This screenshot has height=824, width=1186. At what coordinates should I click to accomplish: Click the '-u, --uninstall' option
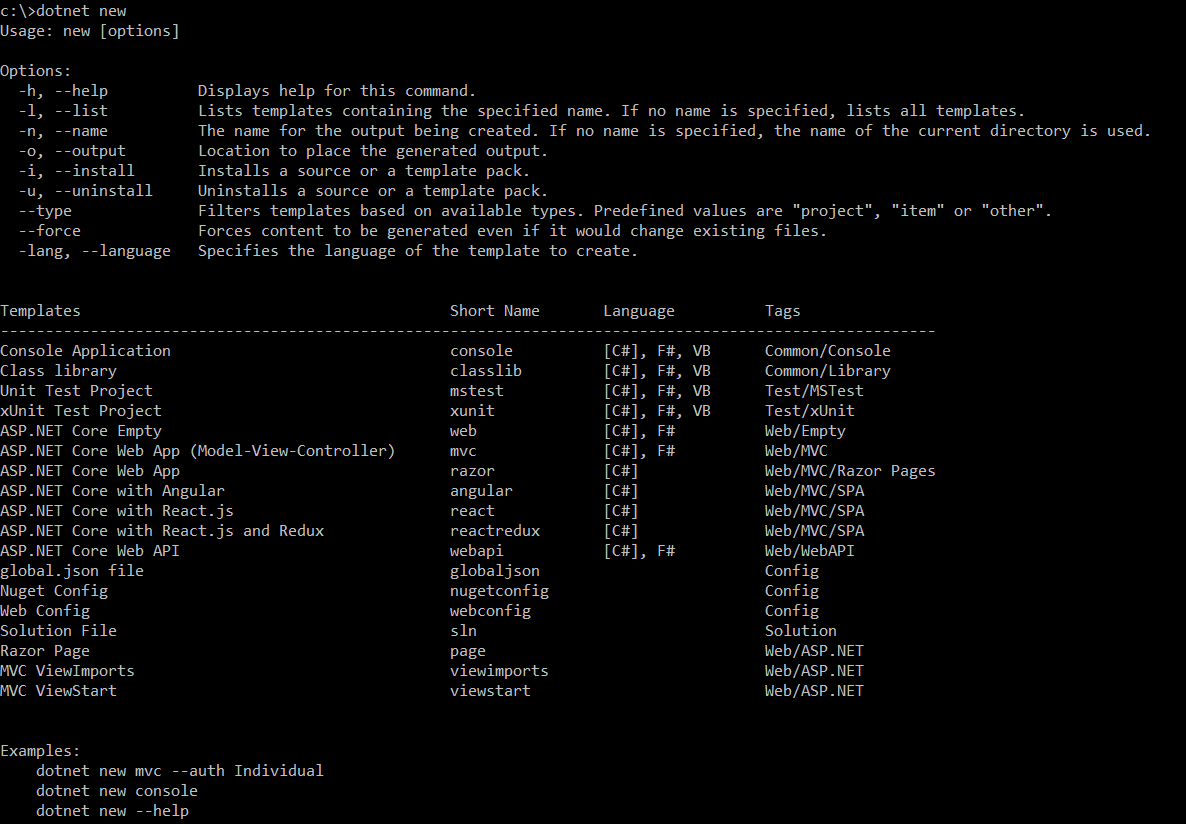[86, 191]
